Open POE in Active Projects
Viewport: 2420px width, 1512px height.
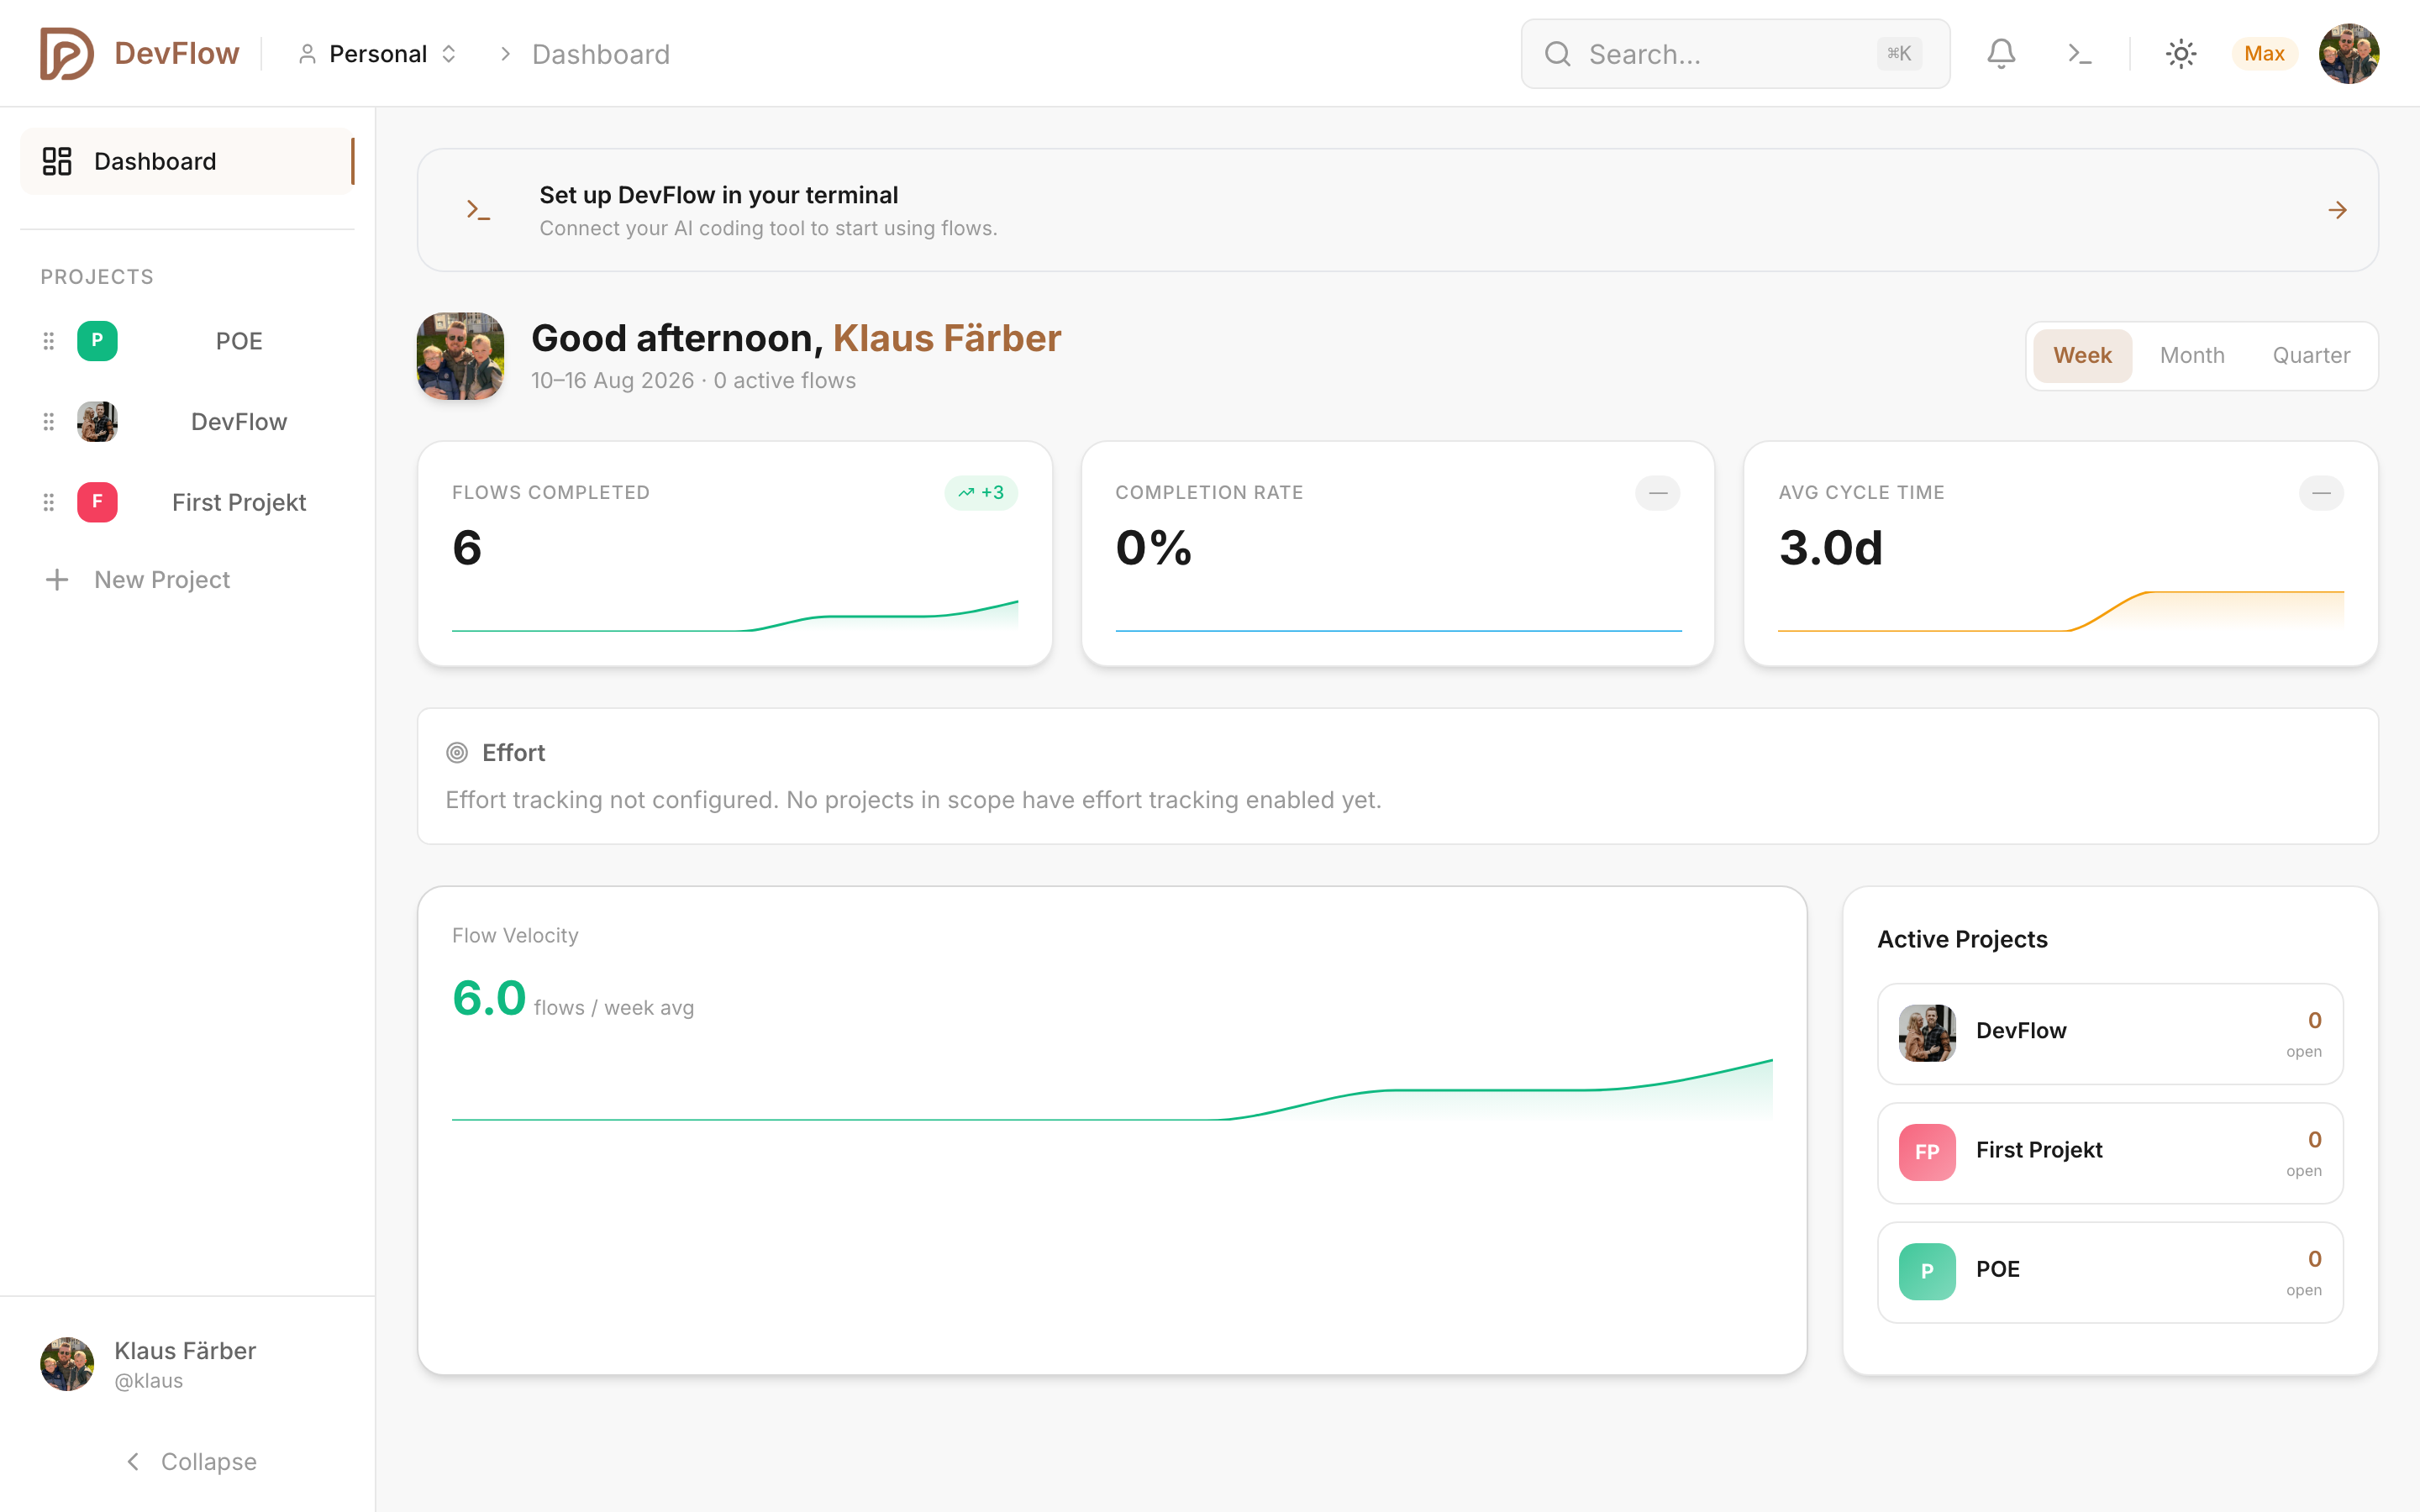click(x=2110, y=1272)
